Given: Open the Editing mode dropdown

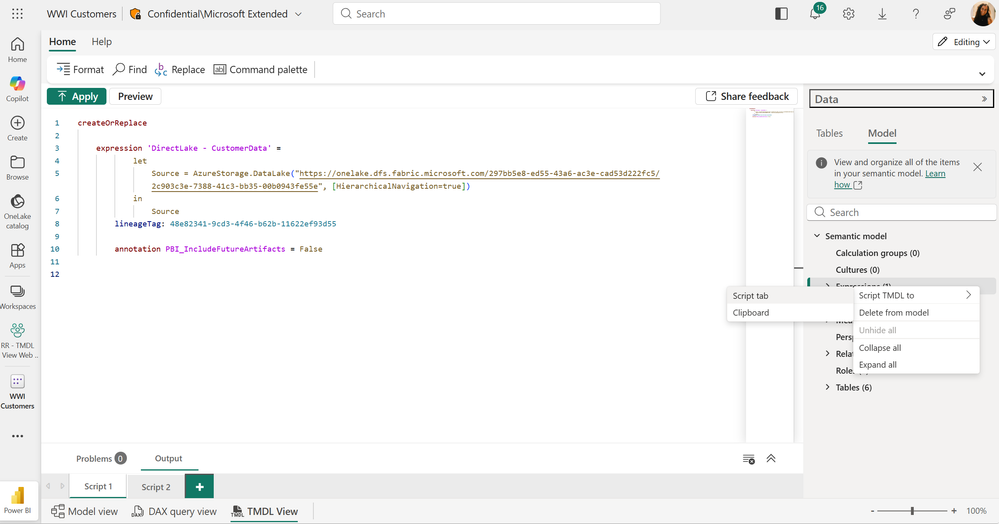Looking at the screenshot, I should pos(964,41).
